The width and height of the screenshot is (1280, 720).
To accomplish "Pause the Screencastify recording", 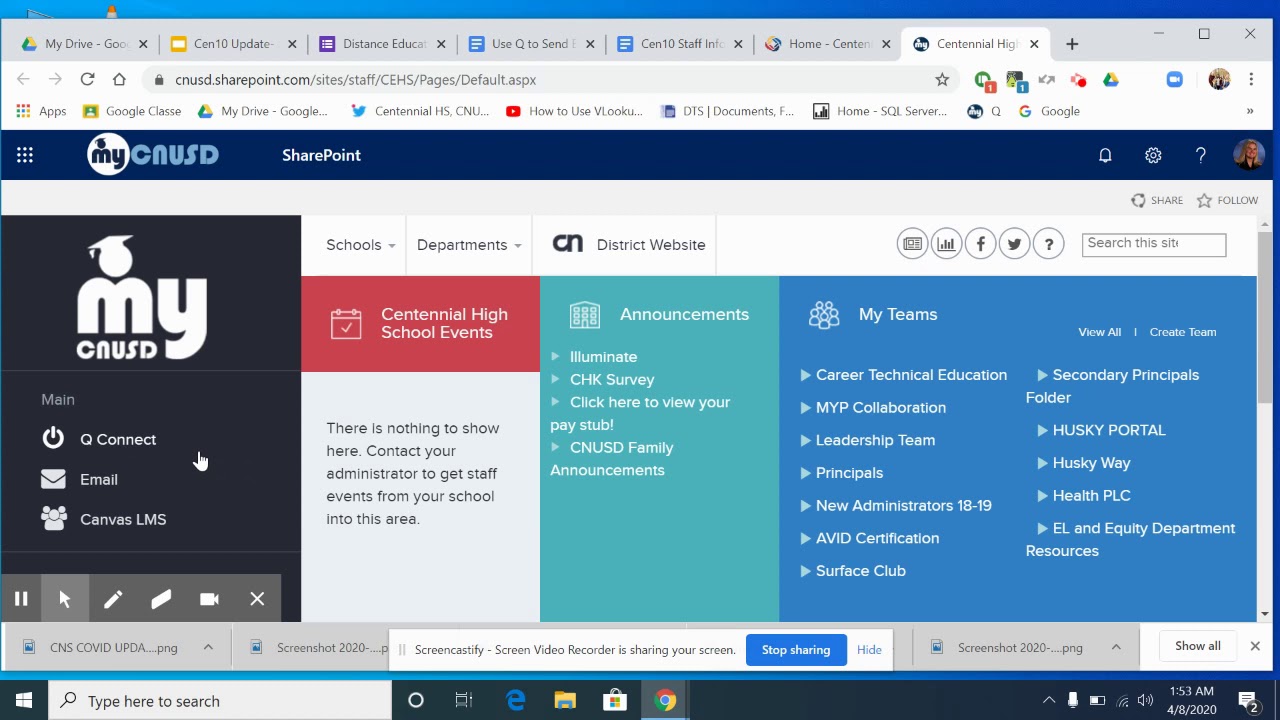I will (21, 599).
